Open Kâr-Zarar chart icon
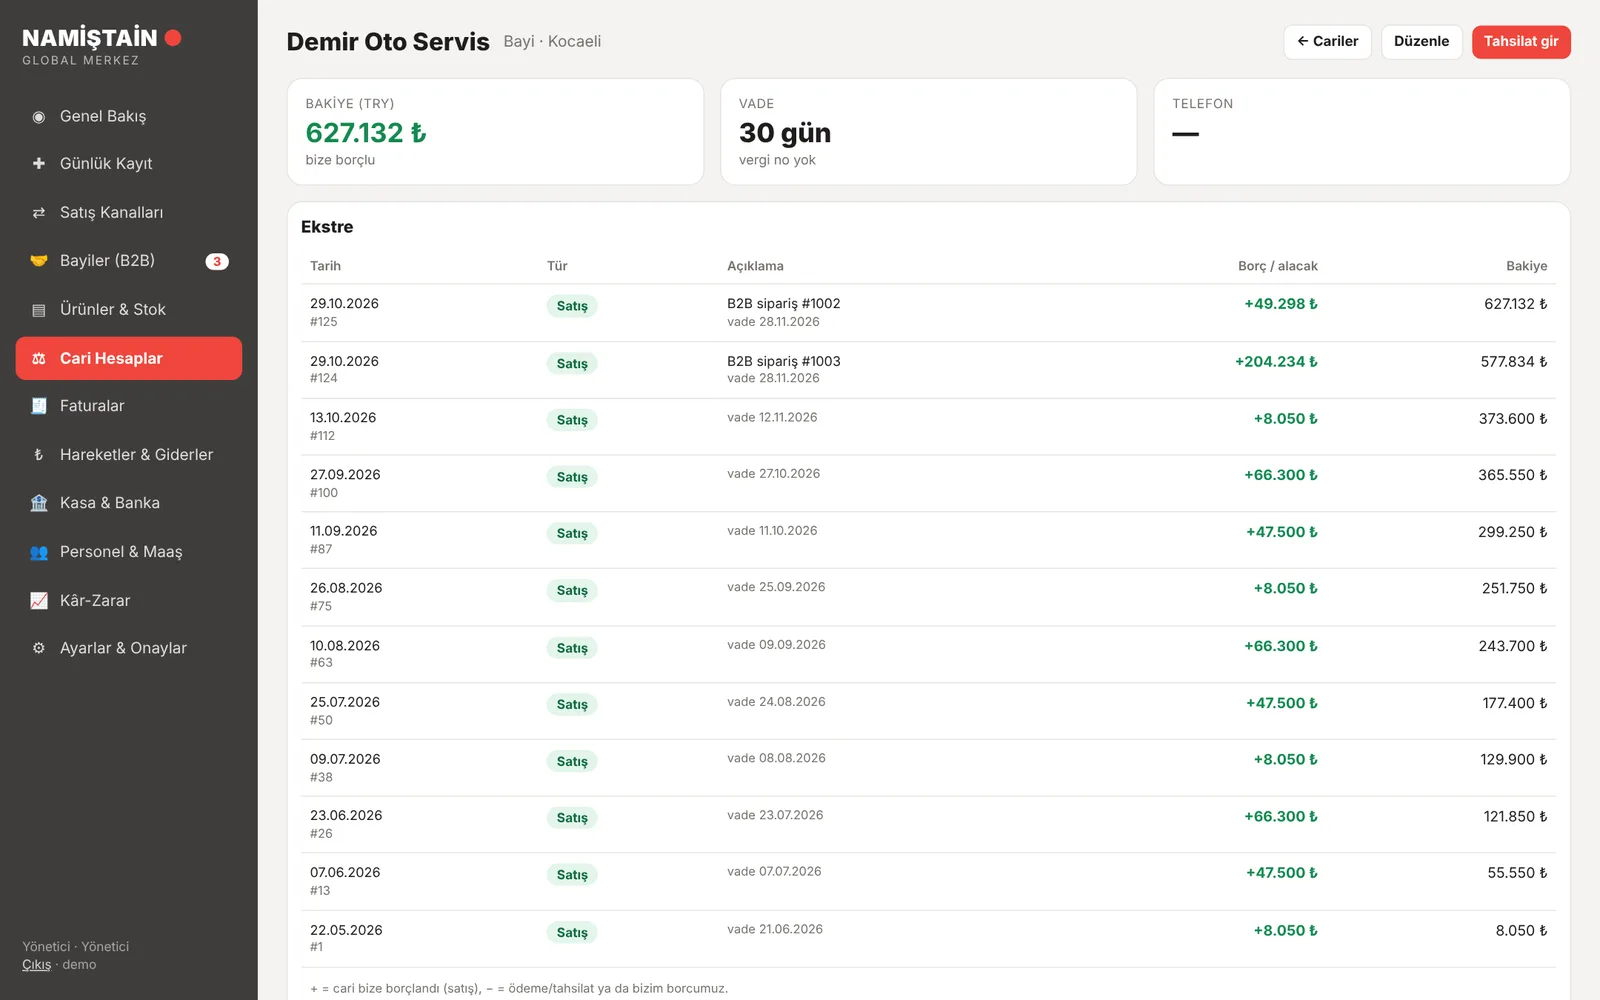Viewport: 1600px width, 1000px height. (x=39, y=601)
